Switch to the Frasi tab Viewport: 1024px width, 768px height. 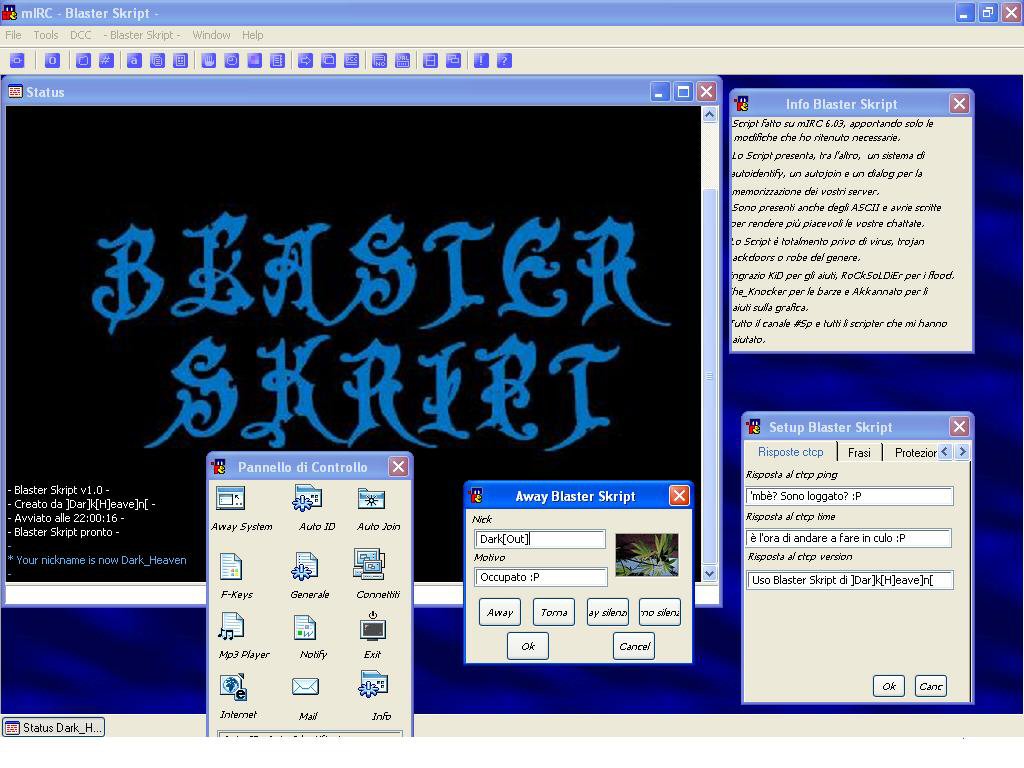point(859,453)
